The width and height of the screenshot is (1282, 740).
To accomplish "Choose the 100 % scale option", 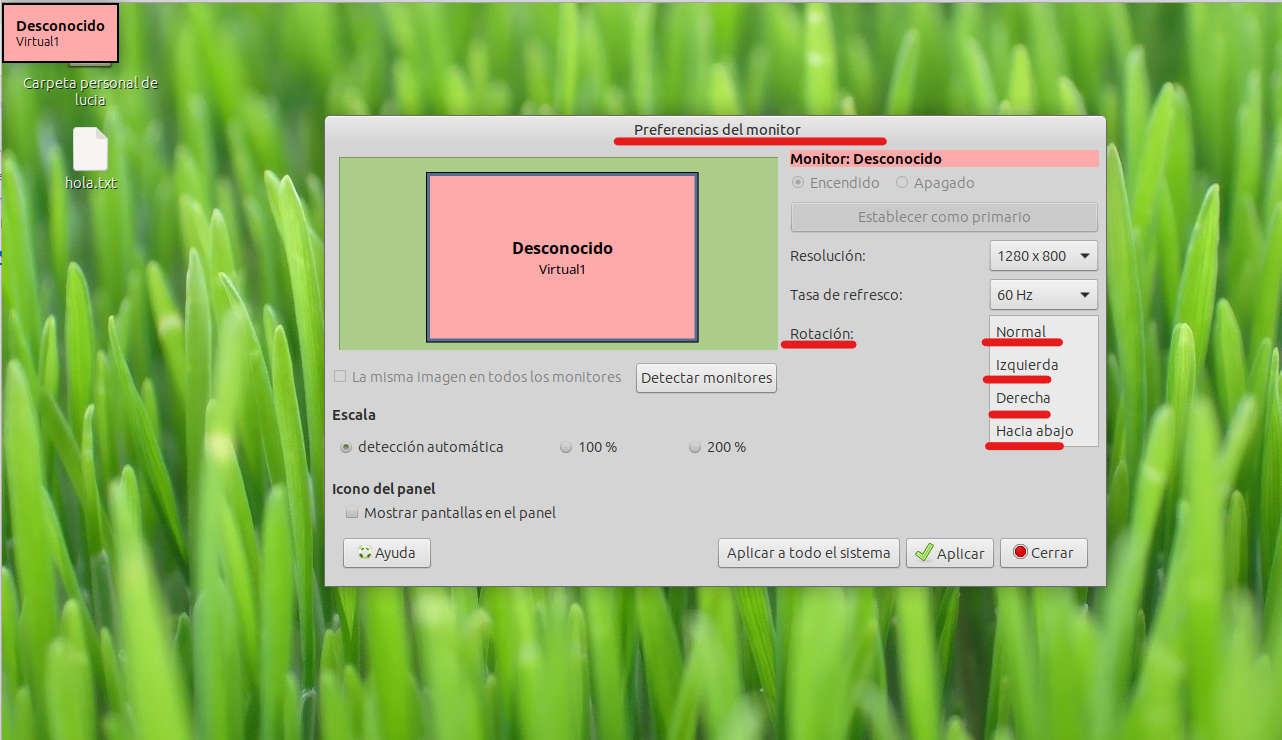I will pyautogui.click(x=566, y=448).
